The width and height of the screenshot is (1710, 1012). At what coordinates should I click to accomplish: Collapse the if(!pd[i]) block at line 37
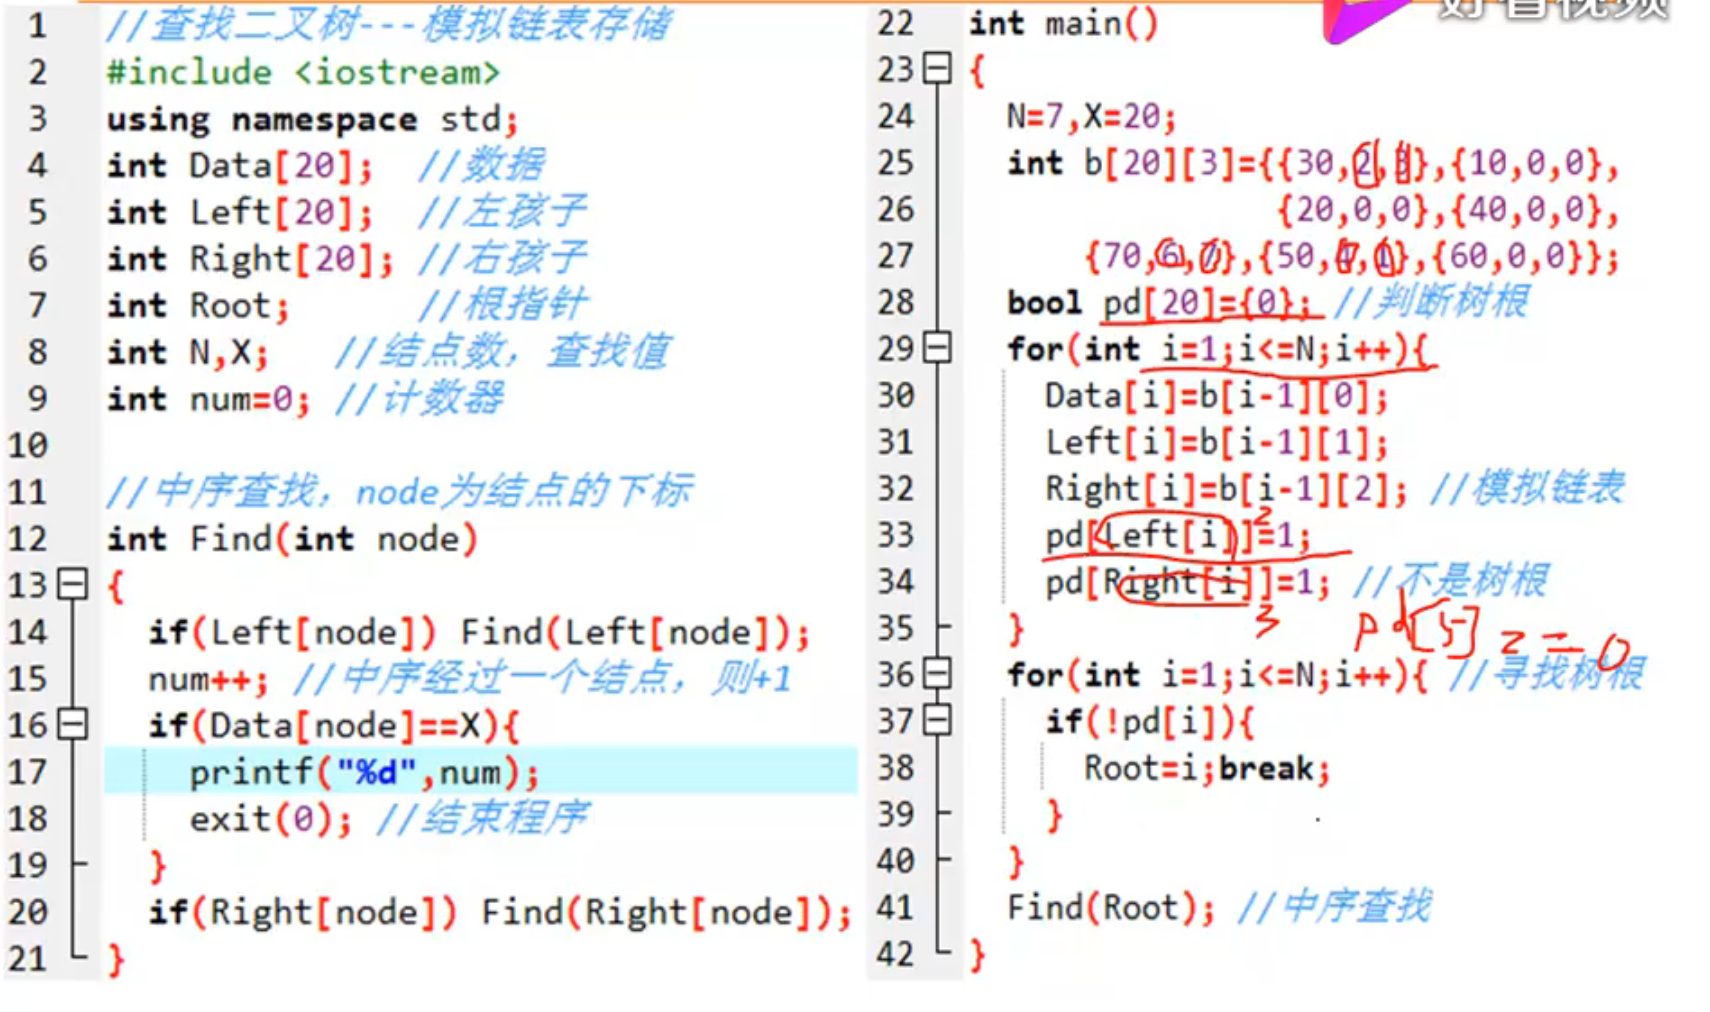(937, 721)
